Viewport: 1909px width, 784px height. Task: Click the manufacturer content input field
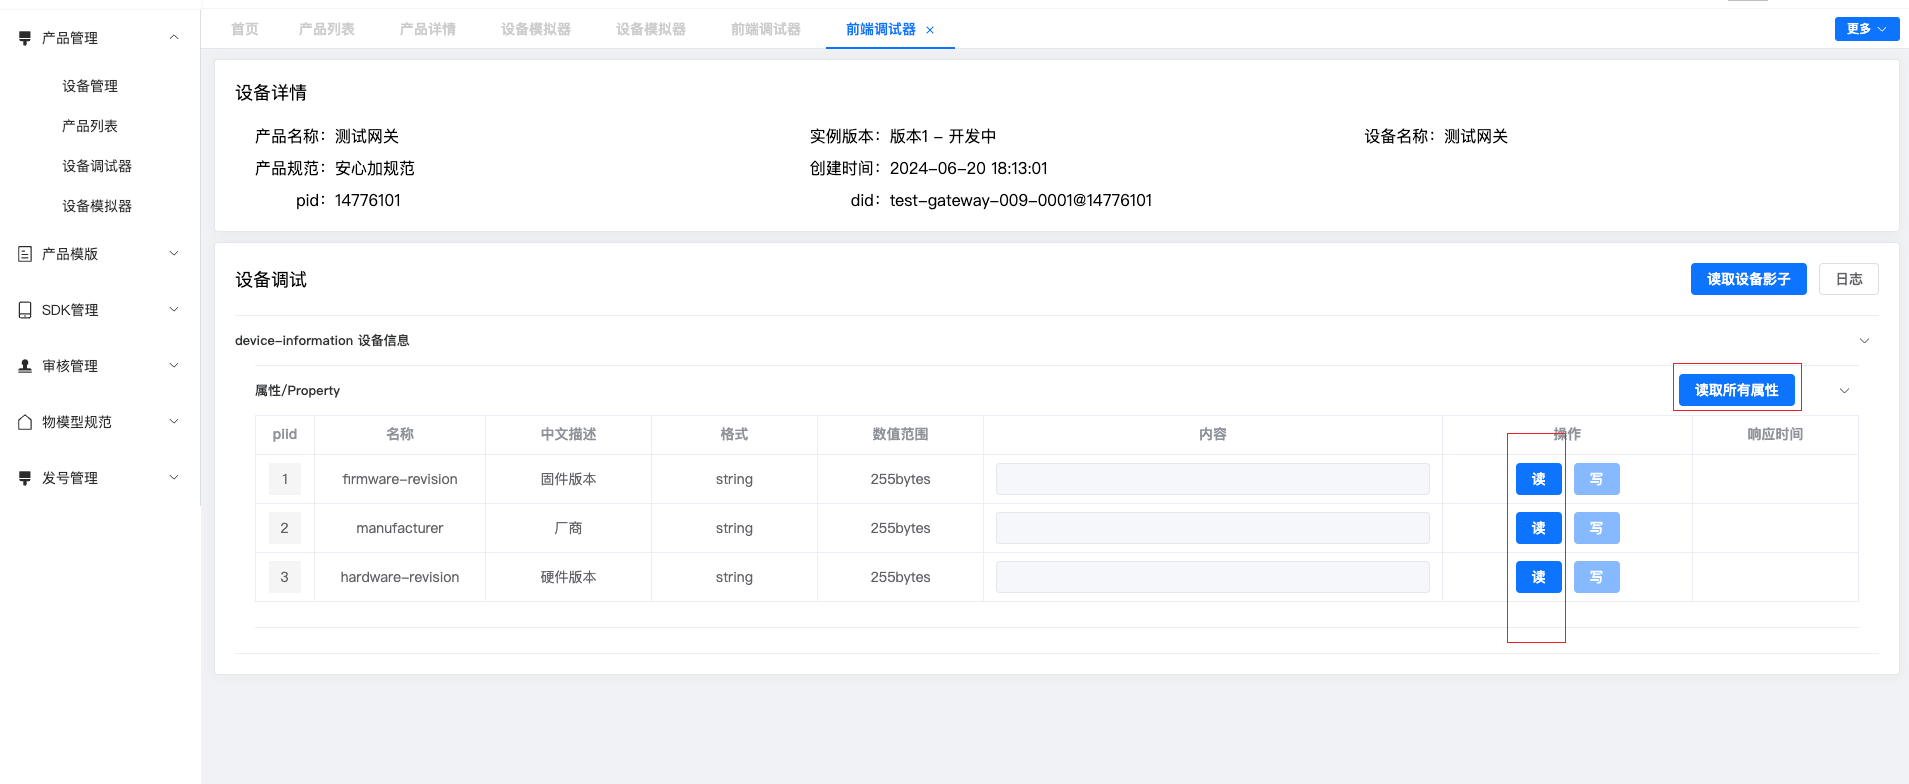click(x=1212, y=528)
